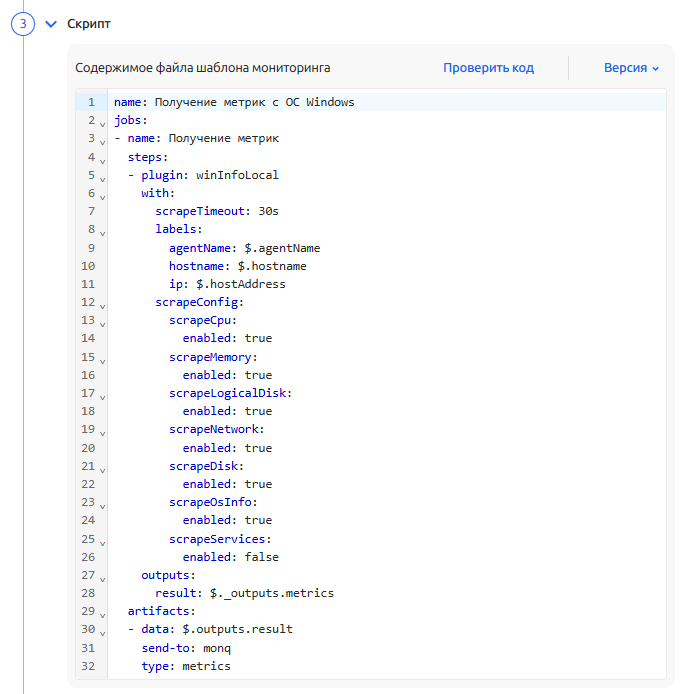The width and height of the screenshot is (690, 694).
Task: Collapse scrapeConfig fold arrow at line 12
Action: pos(102,304)
